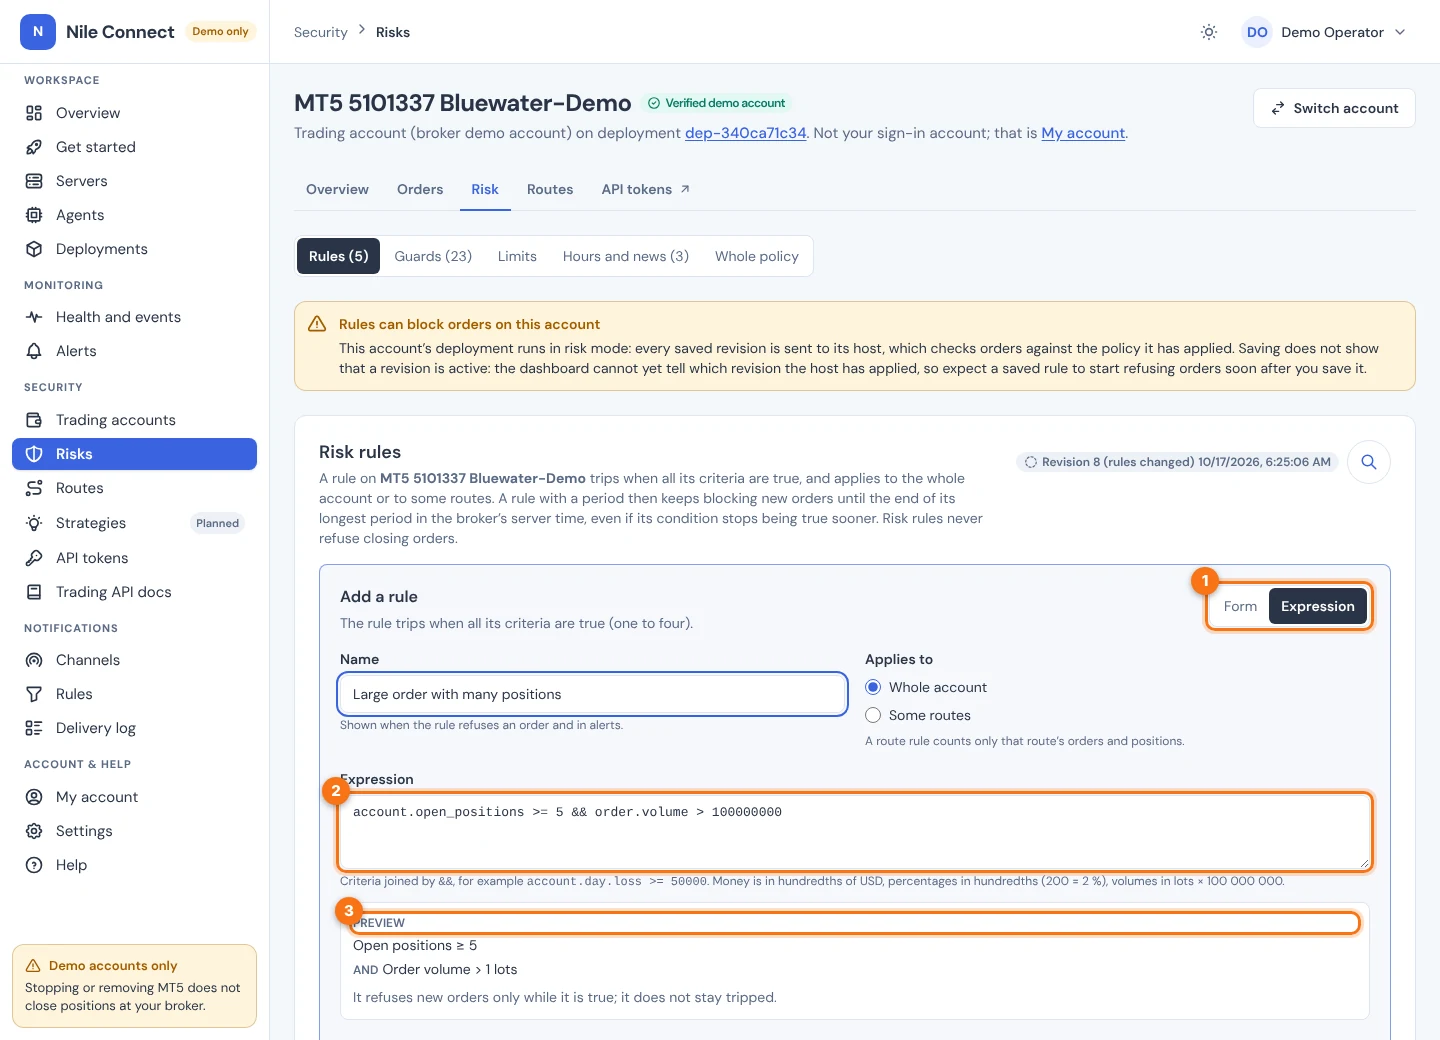Click the Revision 8 (rules changed) badge

1177,462
